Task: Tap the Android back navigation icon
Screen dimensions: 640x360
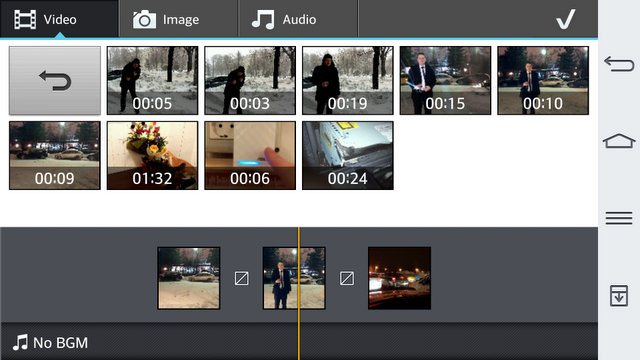Action: coord(619,64)
